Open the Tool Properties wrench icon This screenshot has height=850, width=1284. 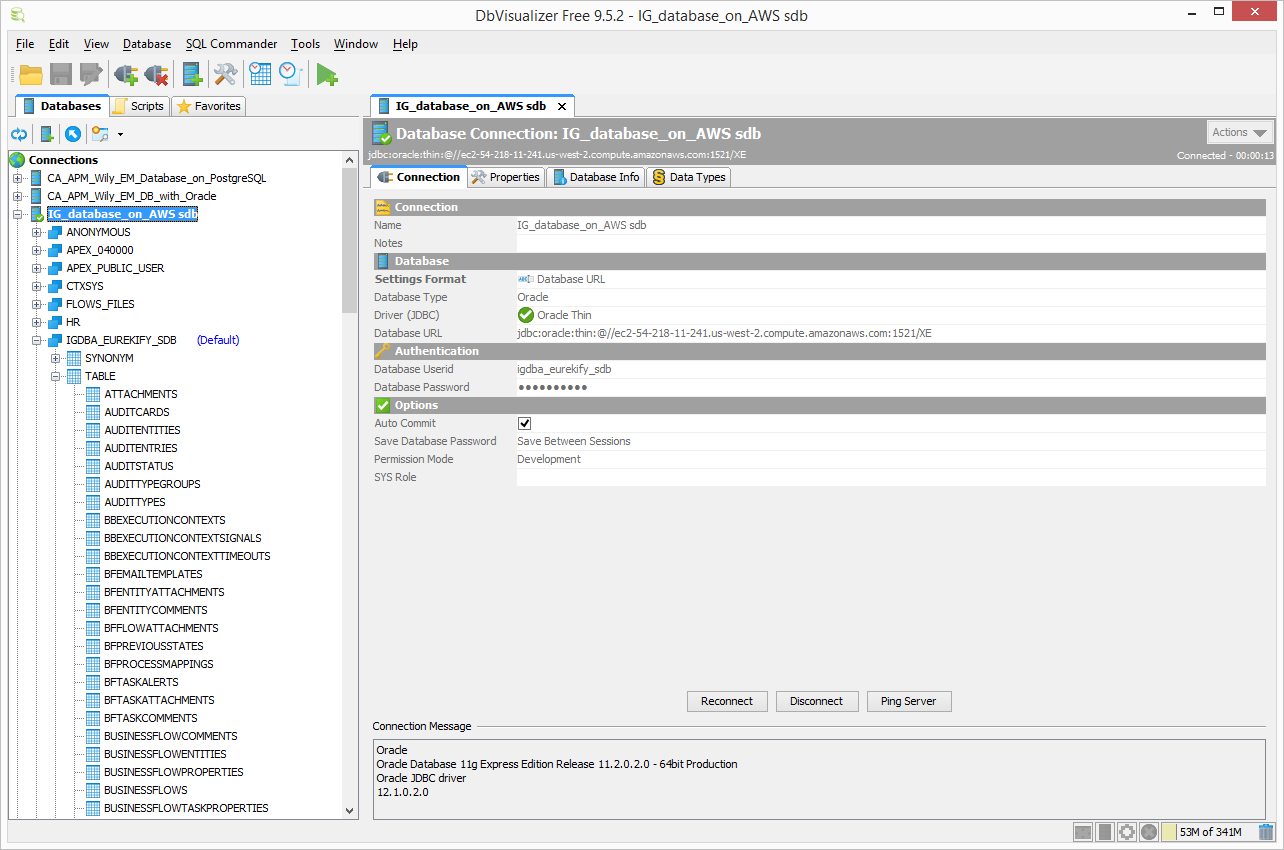[x=225, y=74]
